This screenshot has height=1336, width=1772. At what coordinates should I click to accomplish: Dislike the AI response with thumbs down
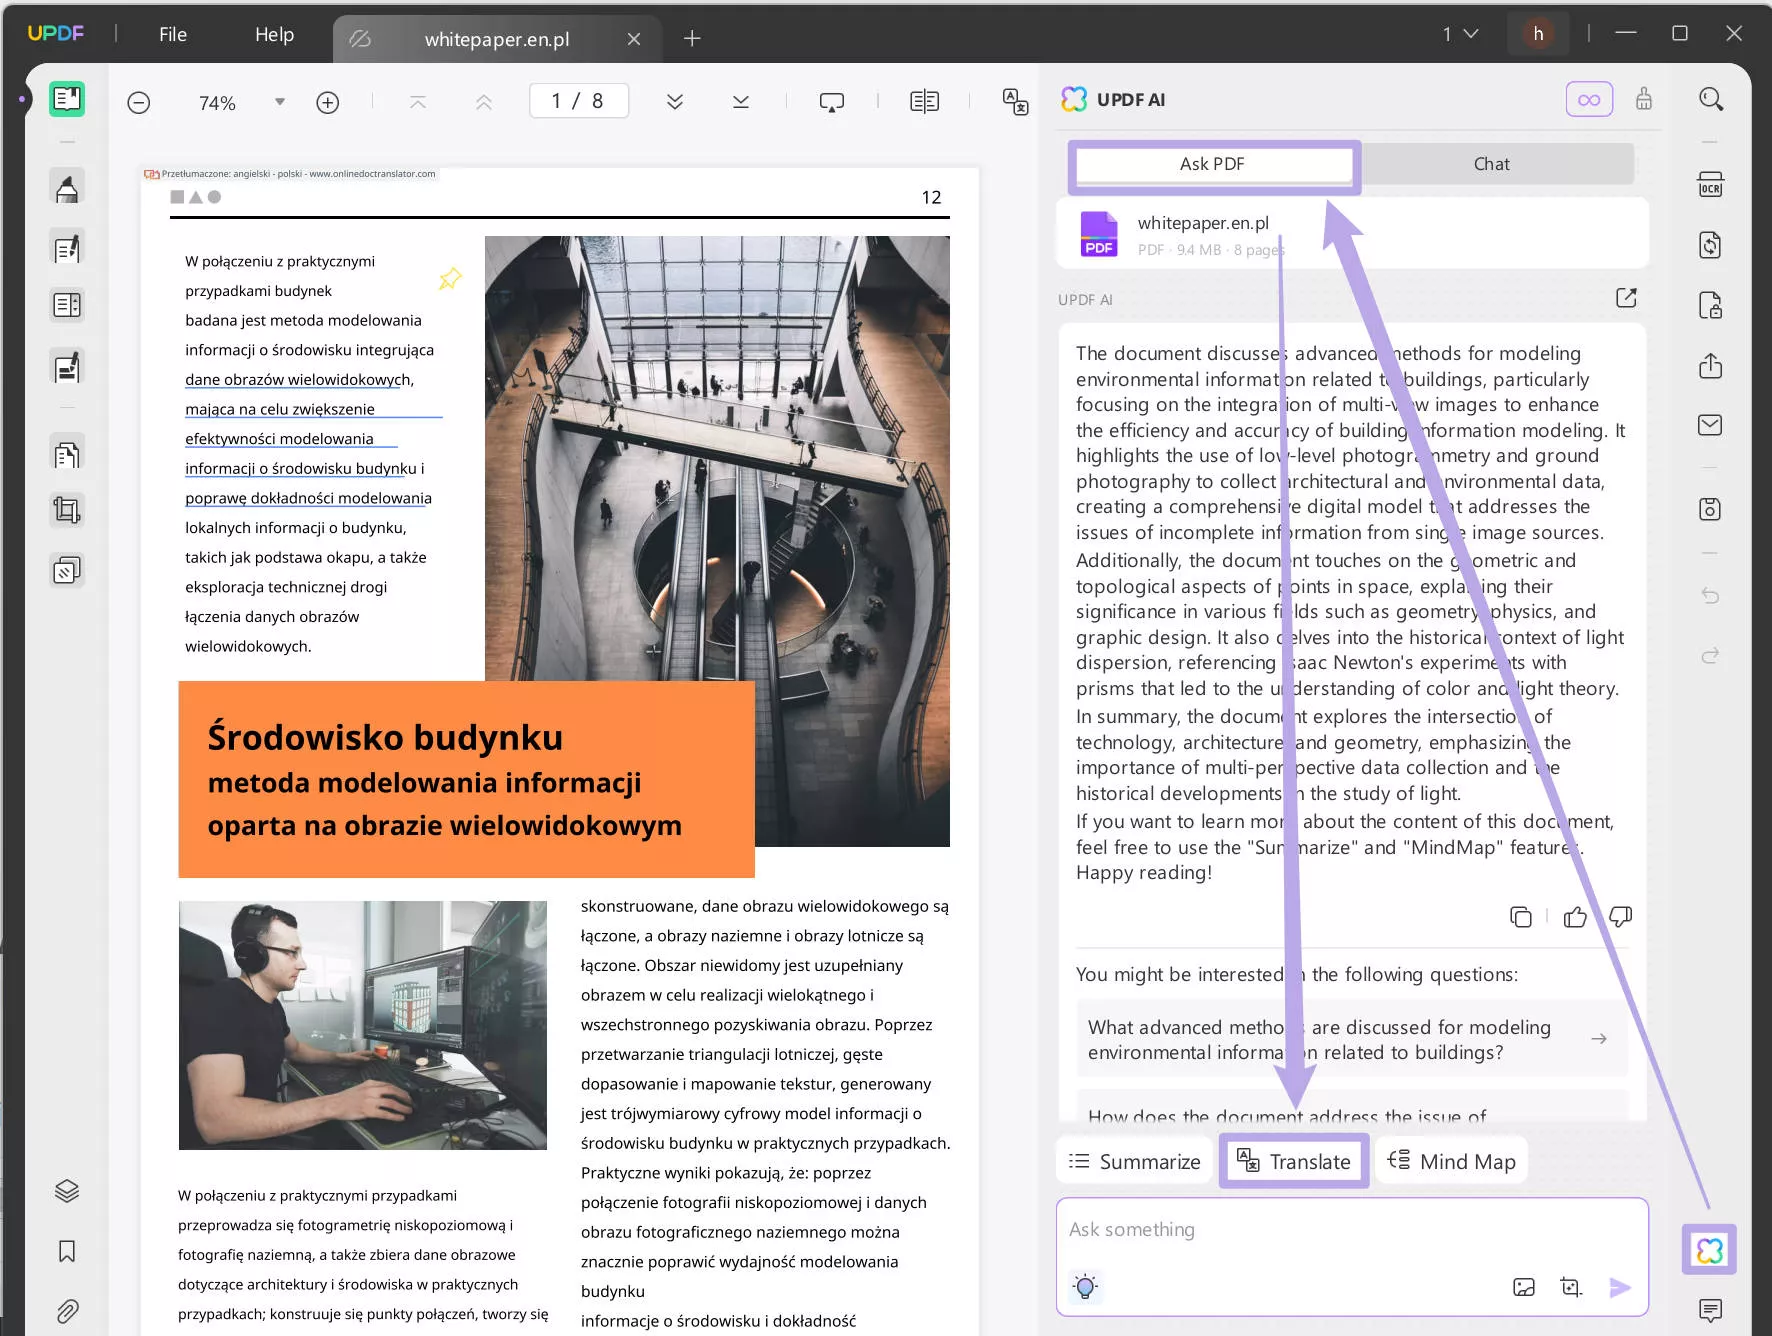[1620, 916]
